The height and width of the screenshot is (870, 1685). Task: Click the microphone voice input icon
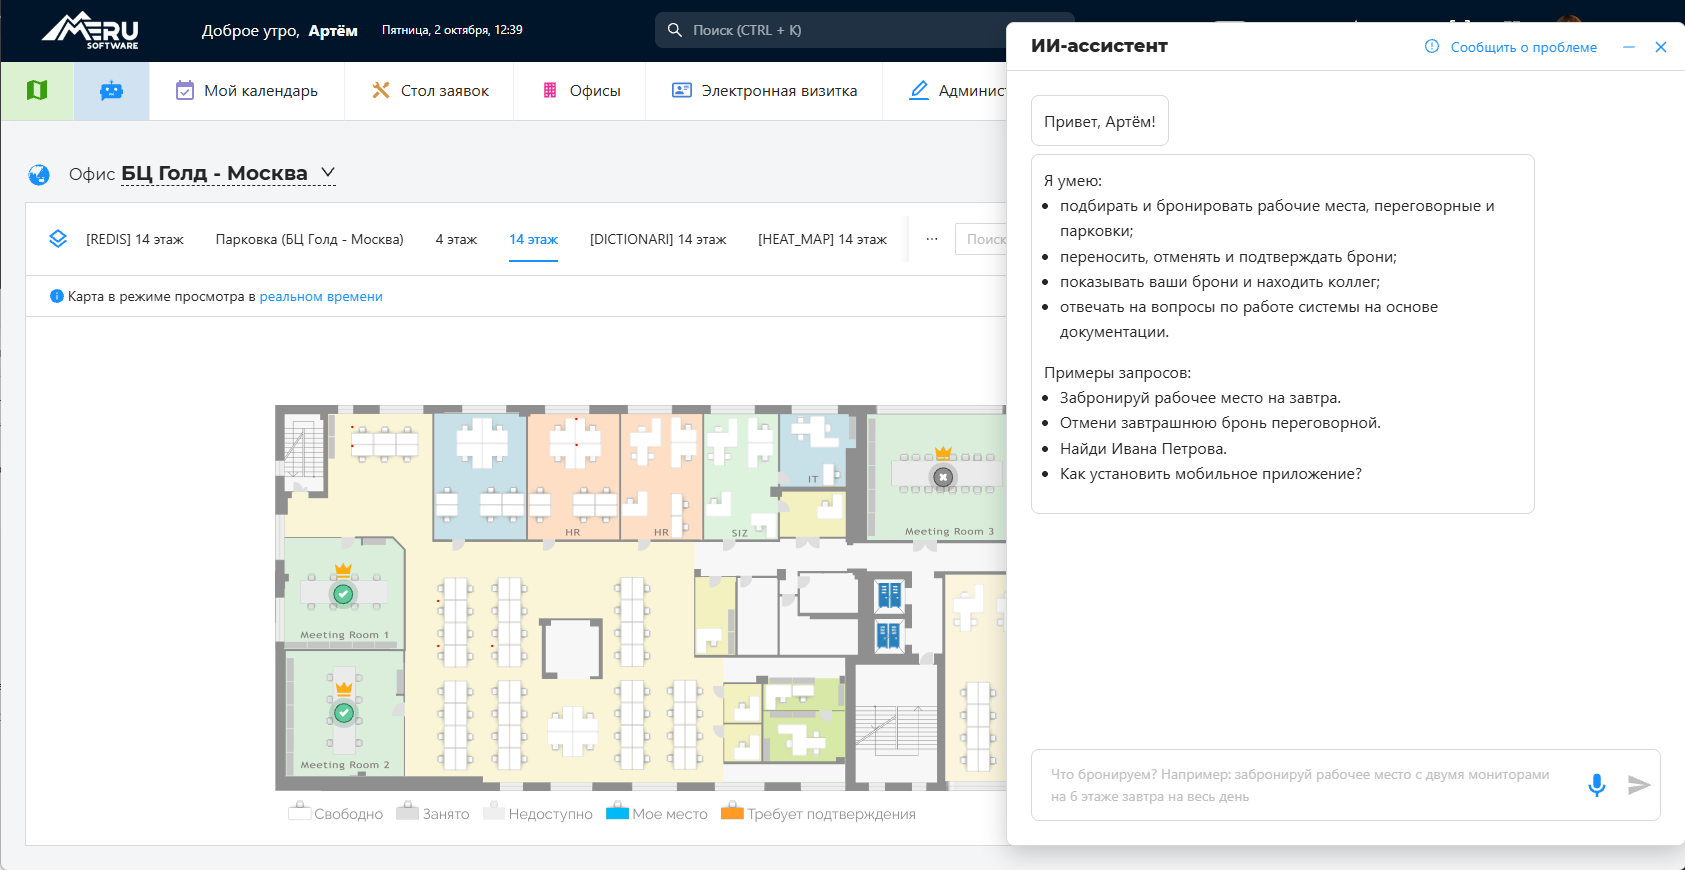point(1596,785)
